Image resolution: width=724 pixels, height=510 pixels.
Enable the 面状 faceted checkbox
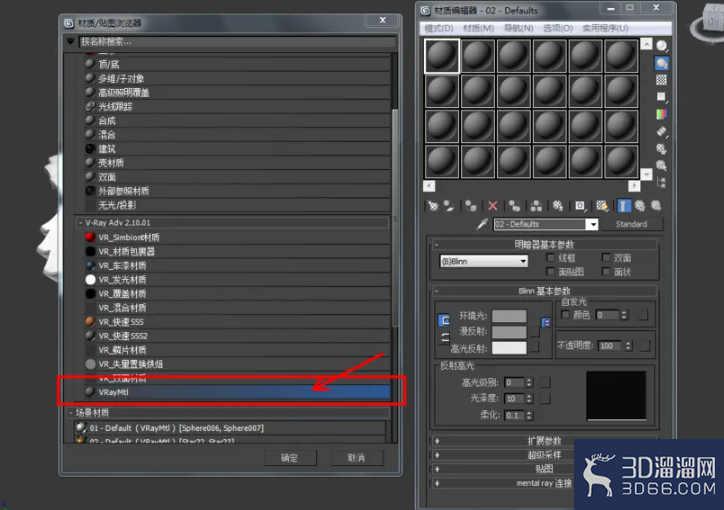(x=606, y=271)
